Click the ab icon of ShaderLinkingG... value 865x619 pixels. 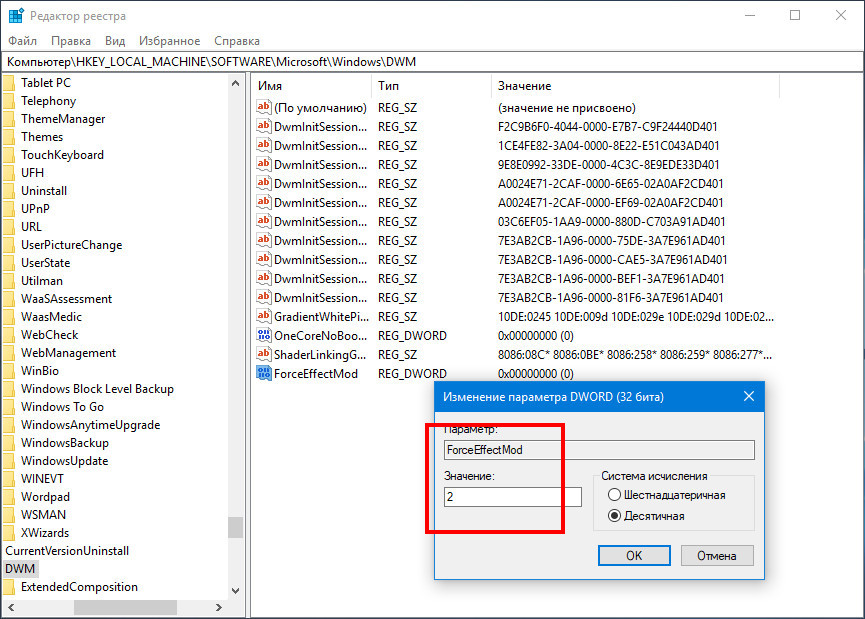click(264, 354)
